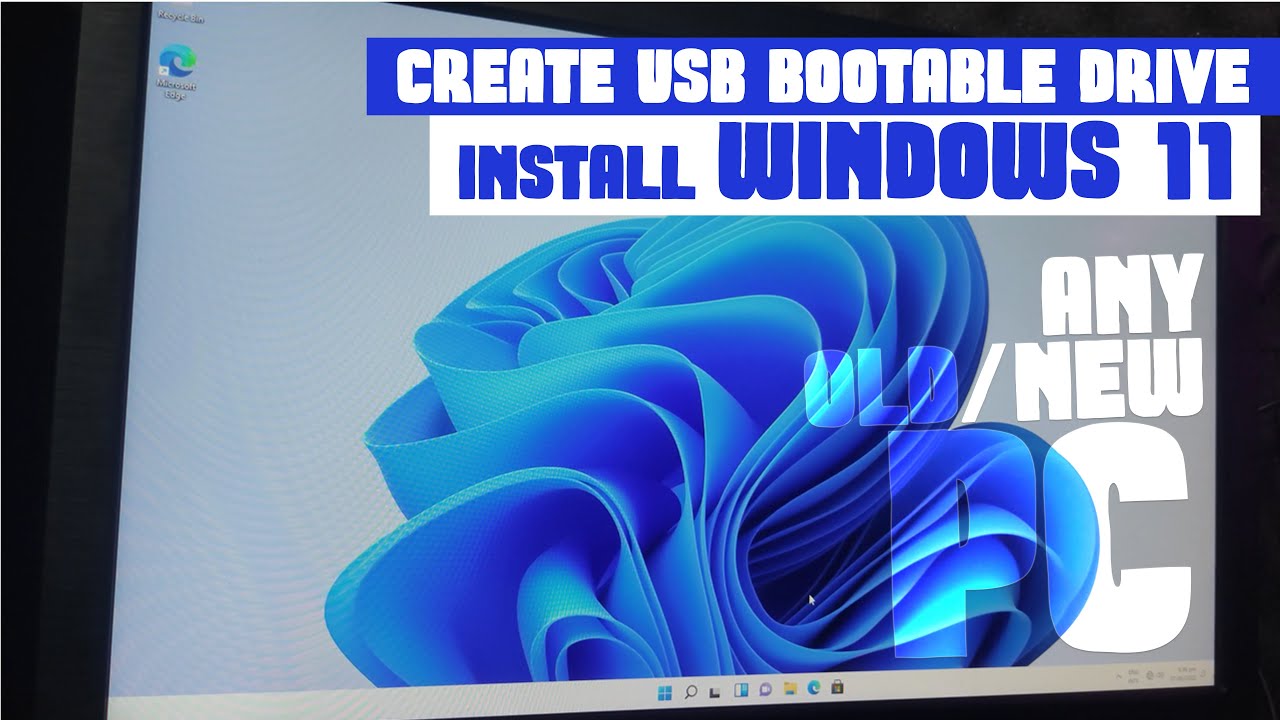
Task: Open Task View on taskbar
Action: 714,692
